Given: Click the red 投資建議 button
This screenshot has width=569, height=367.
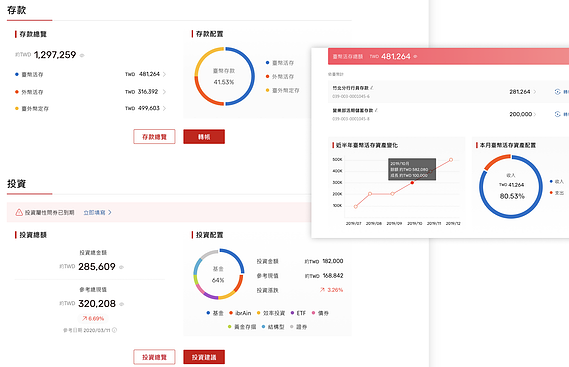Looking at the screenshot, I should (204, 357).
